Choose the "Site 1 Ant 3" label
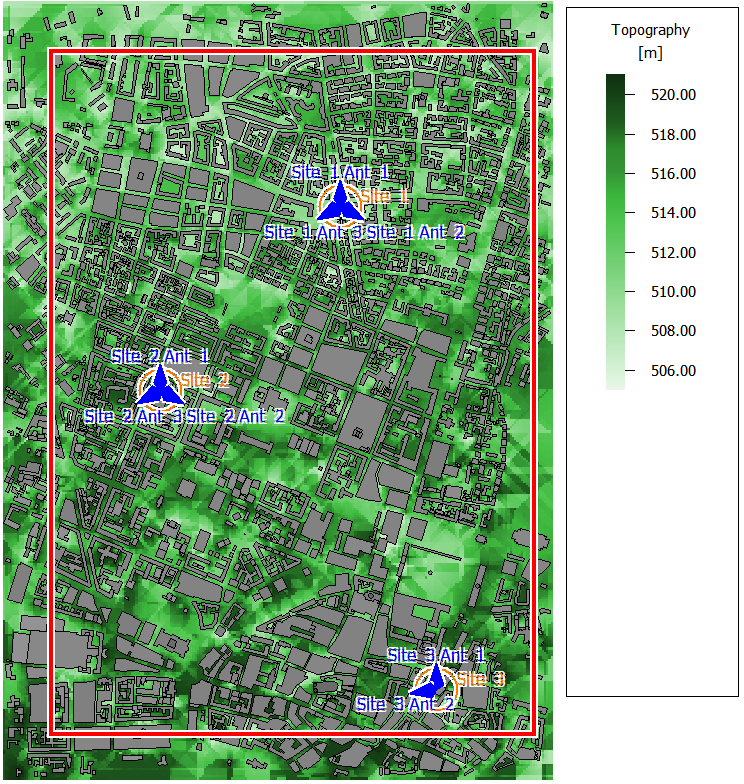 click(x=313, y=232)
